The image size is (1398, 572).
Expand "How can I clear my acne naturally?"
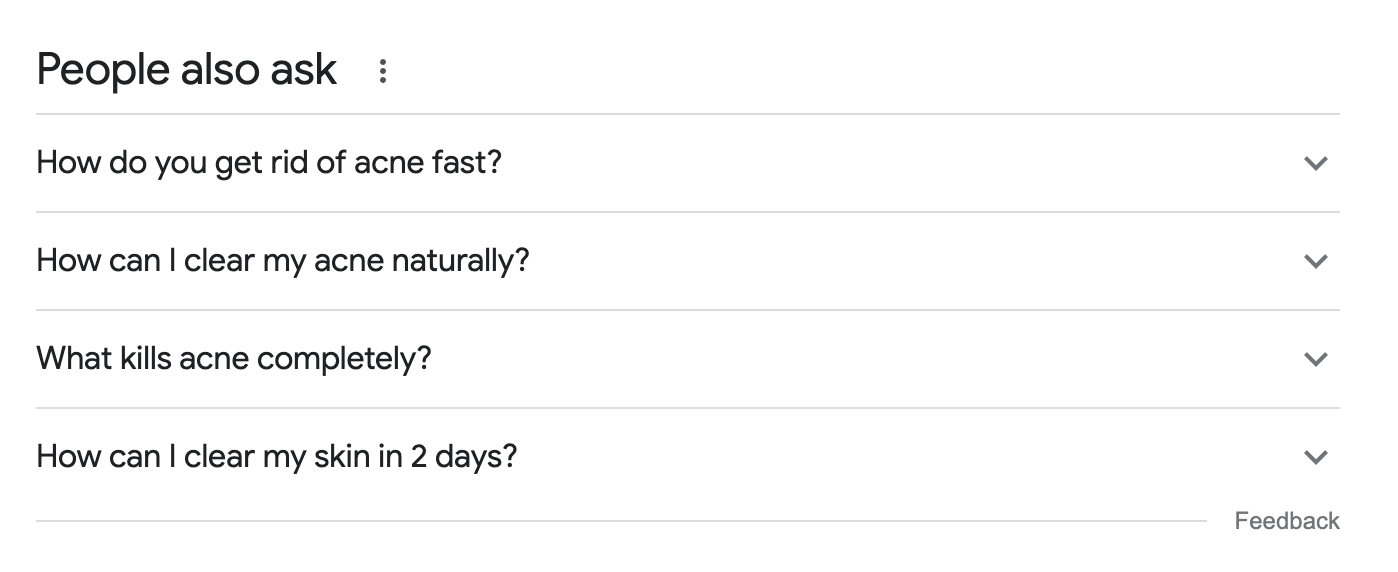(688, 261)
